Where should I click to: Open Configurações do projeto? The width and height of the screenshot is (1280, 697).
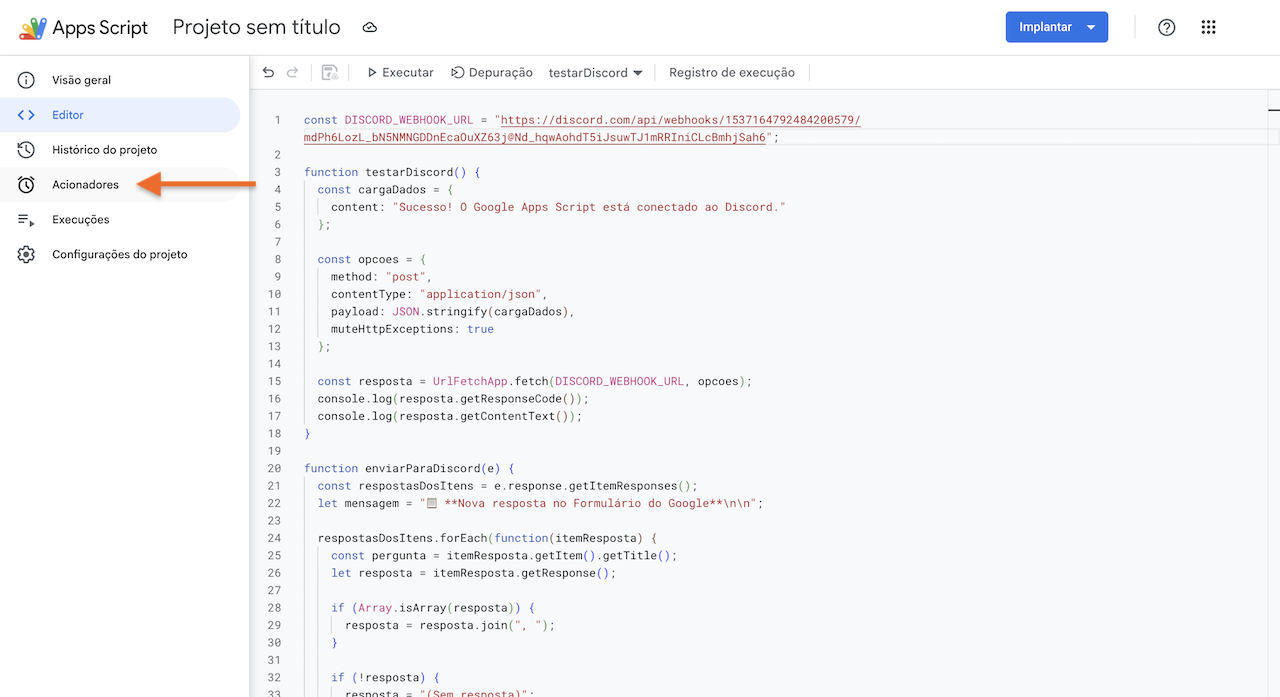coord(120,255)
